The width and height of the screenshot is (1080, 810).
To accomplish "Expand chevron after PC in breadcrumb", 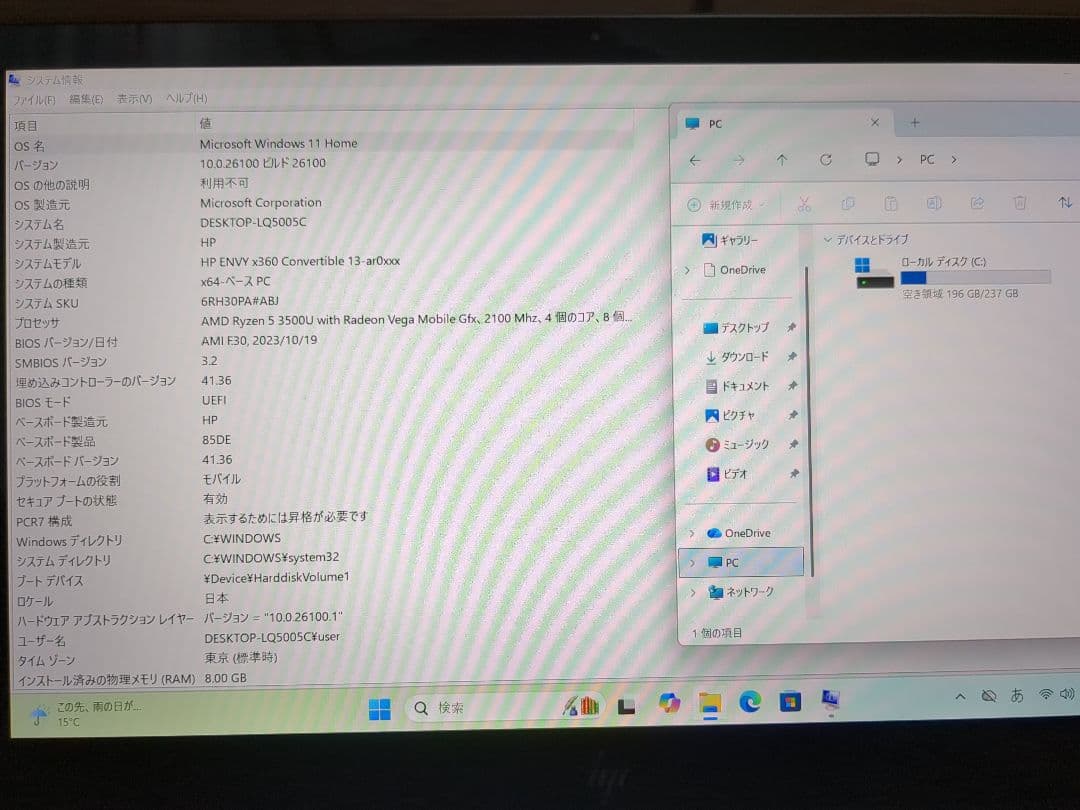I will (x=954, y=159).
